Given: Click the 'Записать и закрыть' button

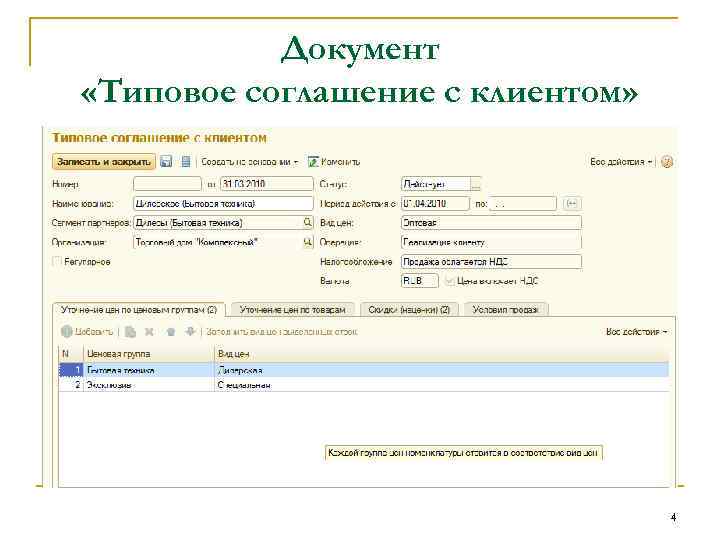Looking at the screenshot, I should (104, 162).
